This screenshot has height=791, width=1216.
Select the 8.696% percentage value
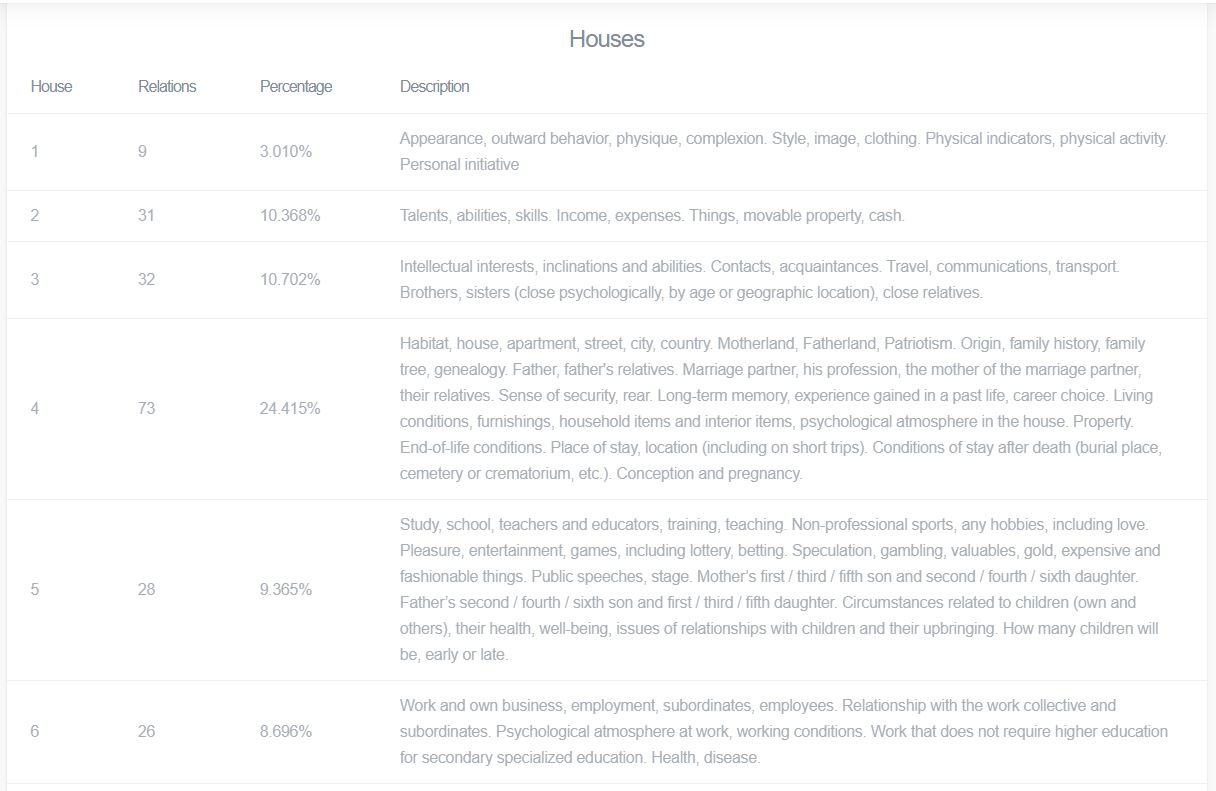286,732
